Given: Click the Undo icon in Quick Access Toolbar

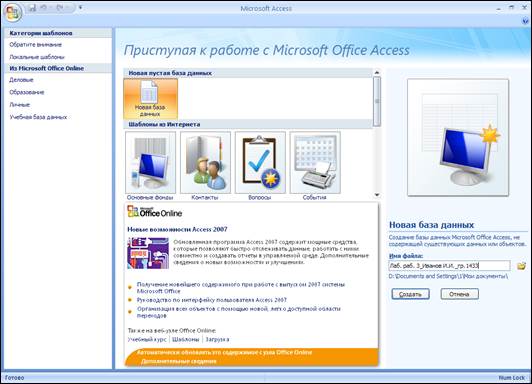Looking at the screenshot, I should point(44,8).
